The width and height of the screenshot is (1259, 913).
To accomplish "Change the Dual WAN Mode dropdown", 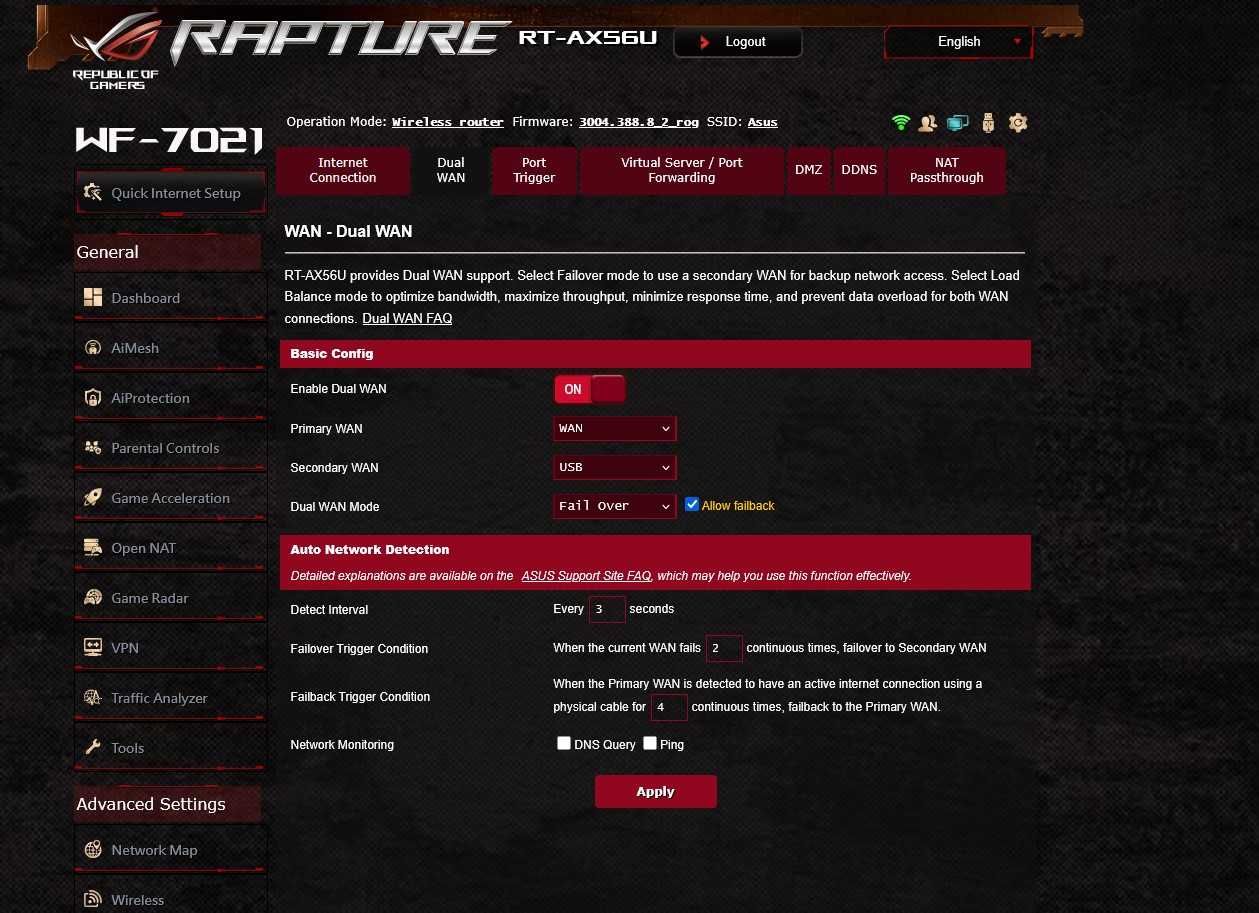I will pos(615,506).
